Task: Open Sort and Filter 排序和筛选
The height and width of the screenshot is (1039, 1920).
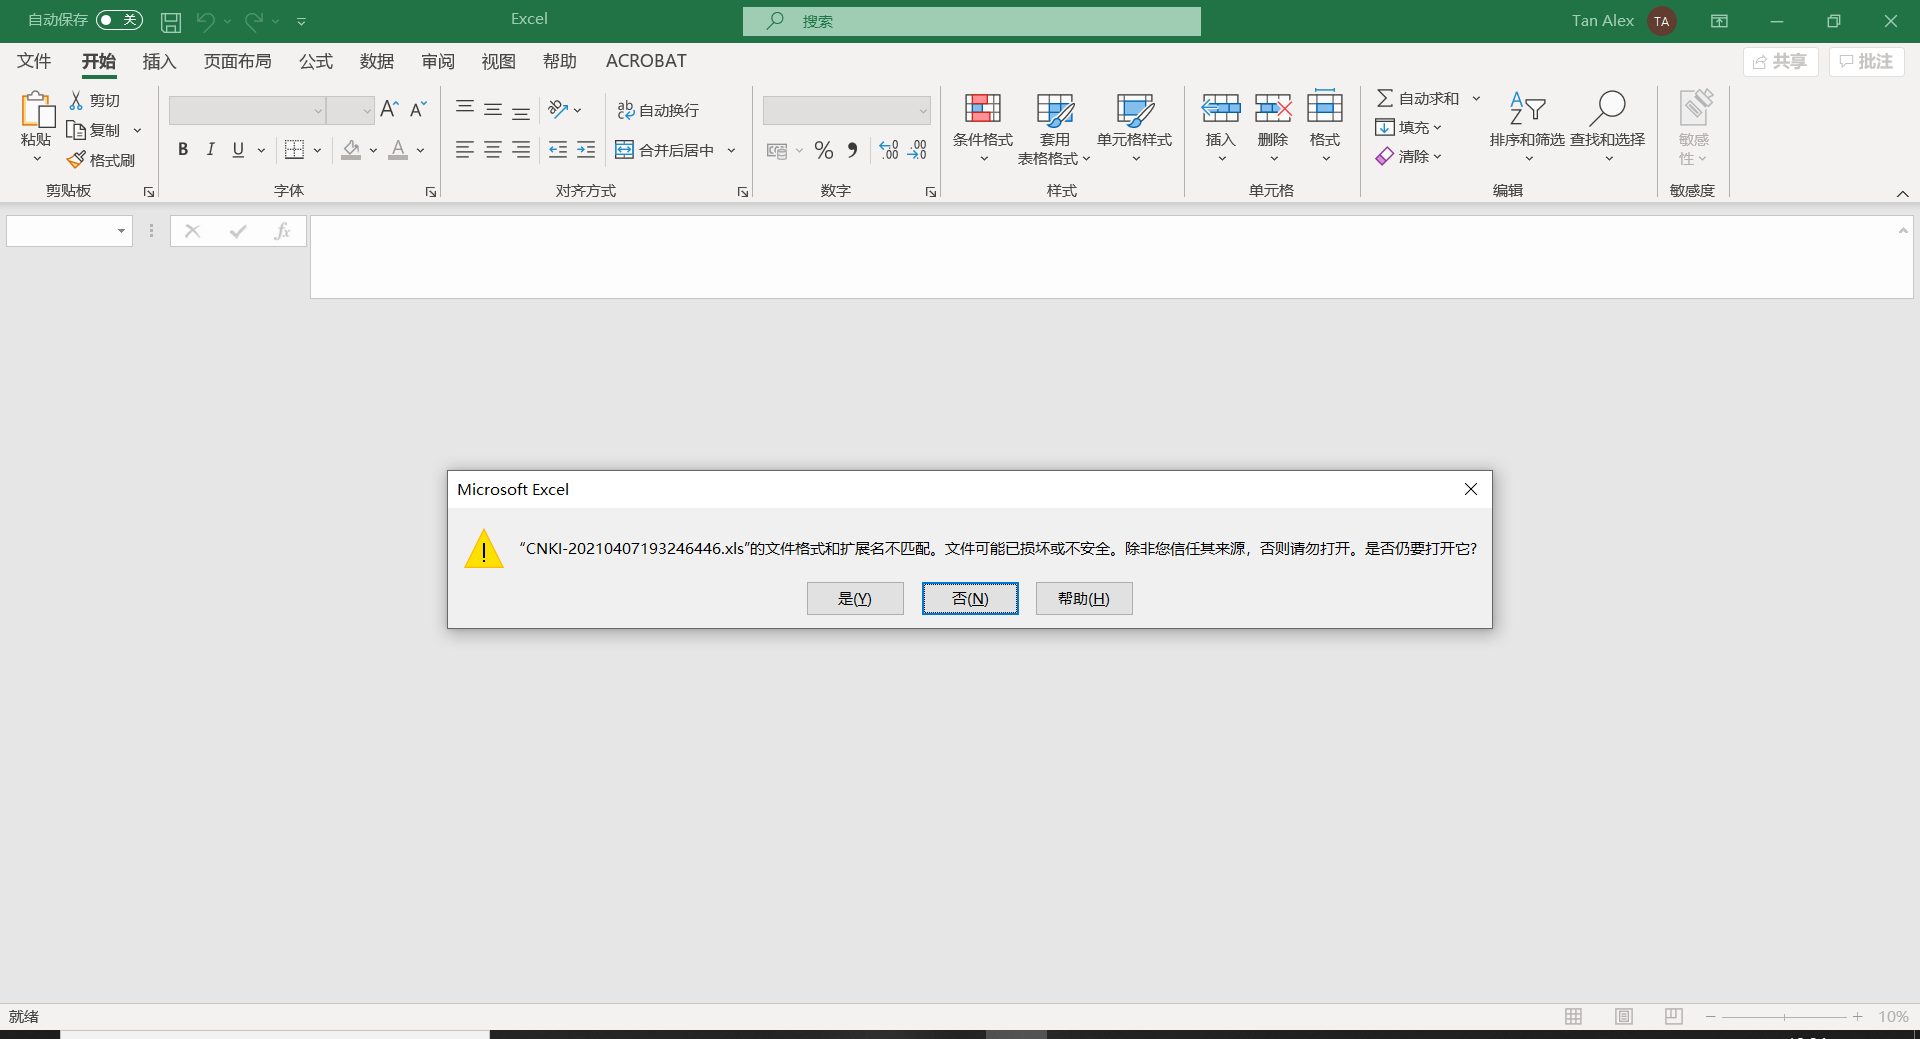Action: click(1527, 127)
